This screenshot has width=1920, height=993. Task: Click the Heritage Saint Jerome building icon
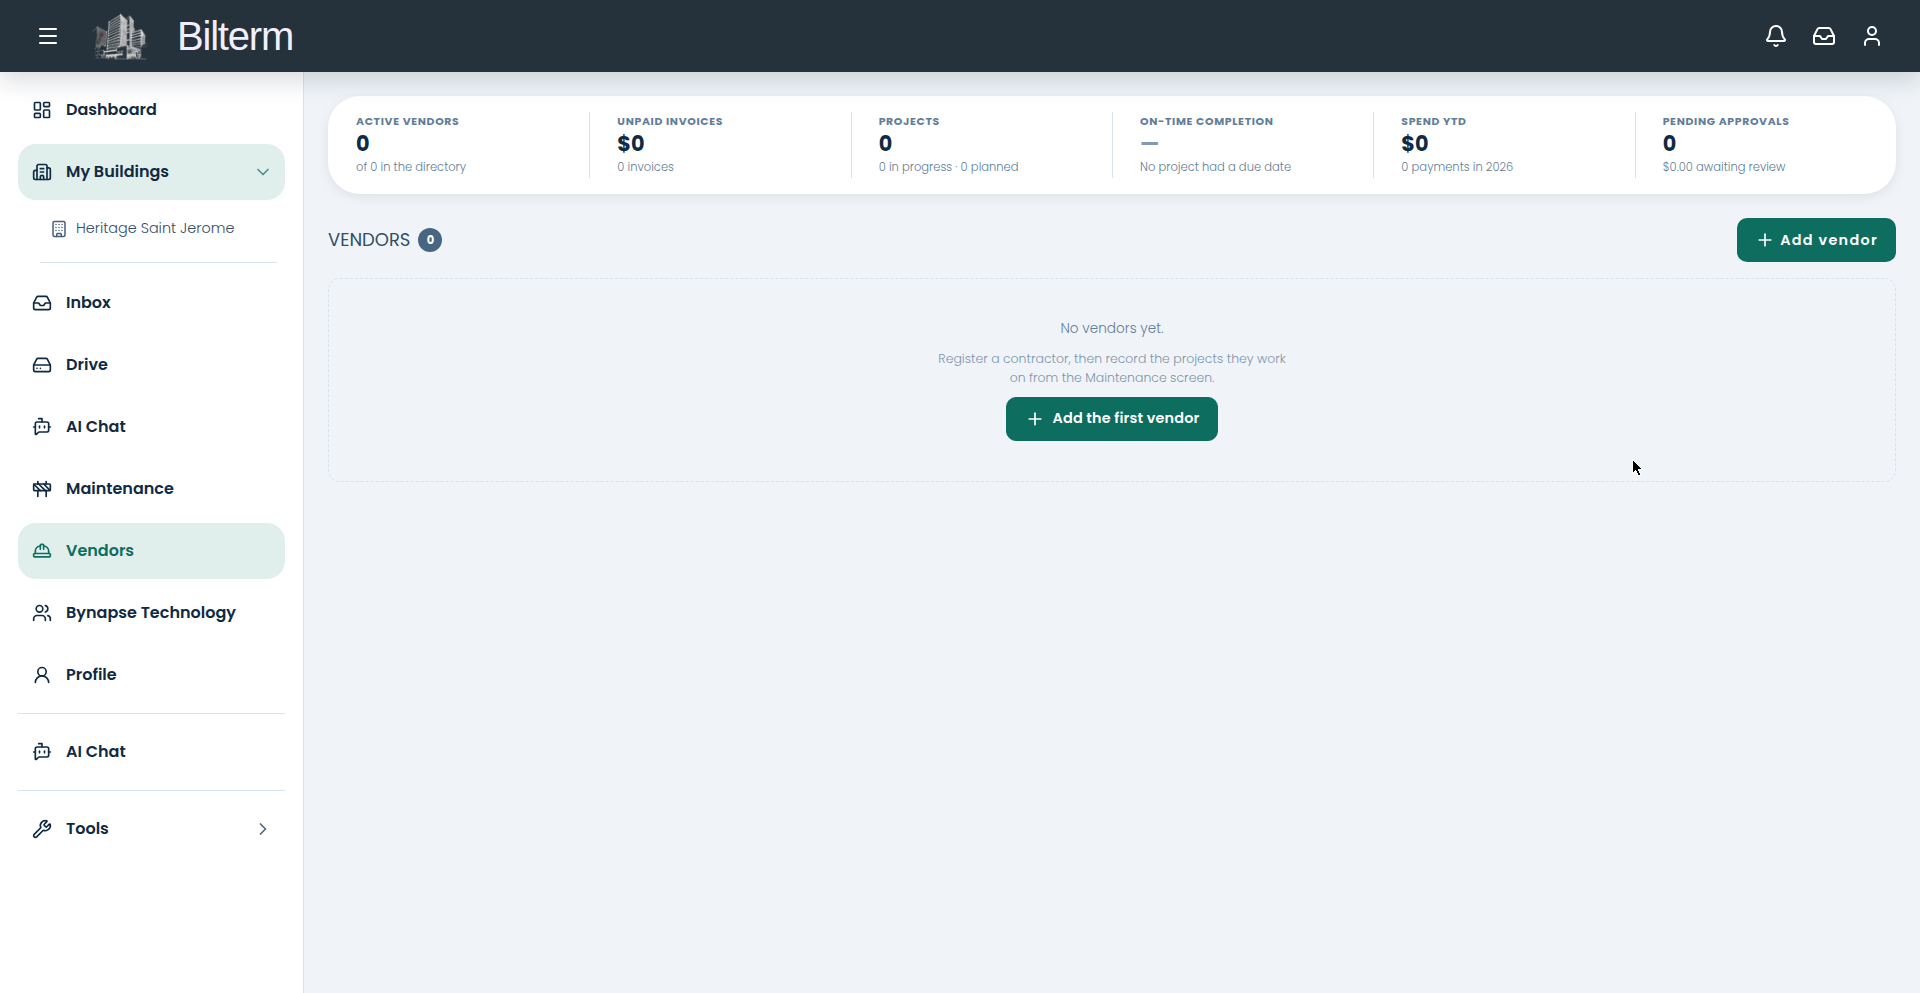click(59, 229)
